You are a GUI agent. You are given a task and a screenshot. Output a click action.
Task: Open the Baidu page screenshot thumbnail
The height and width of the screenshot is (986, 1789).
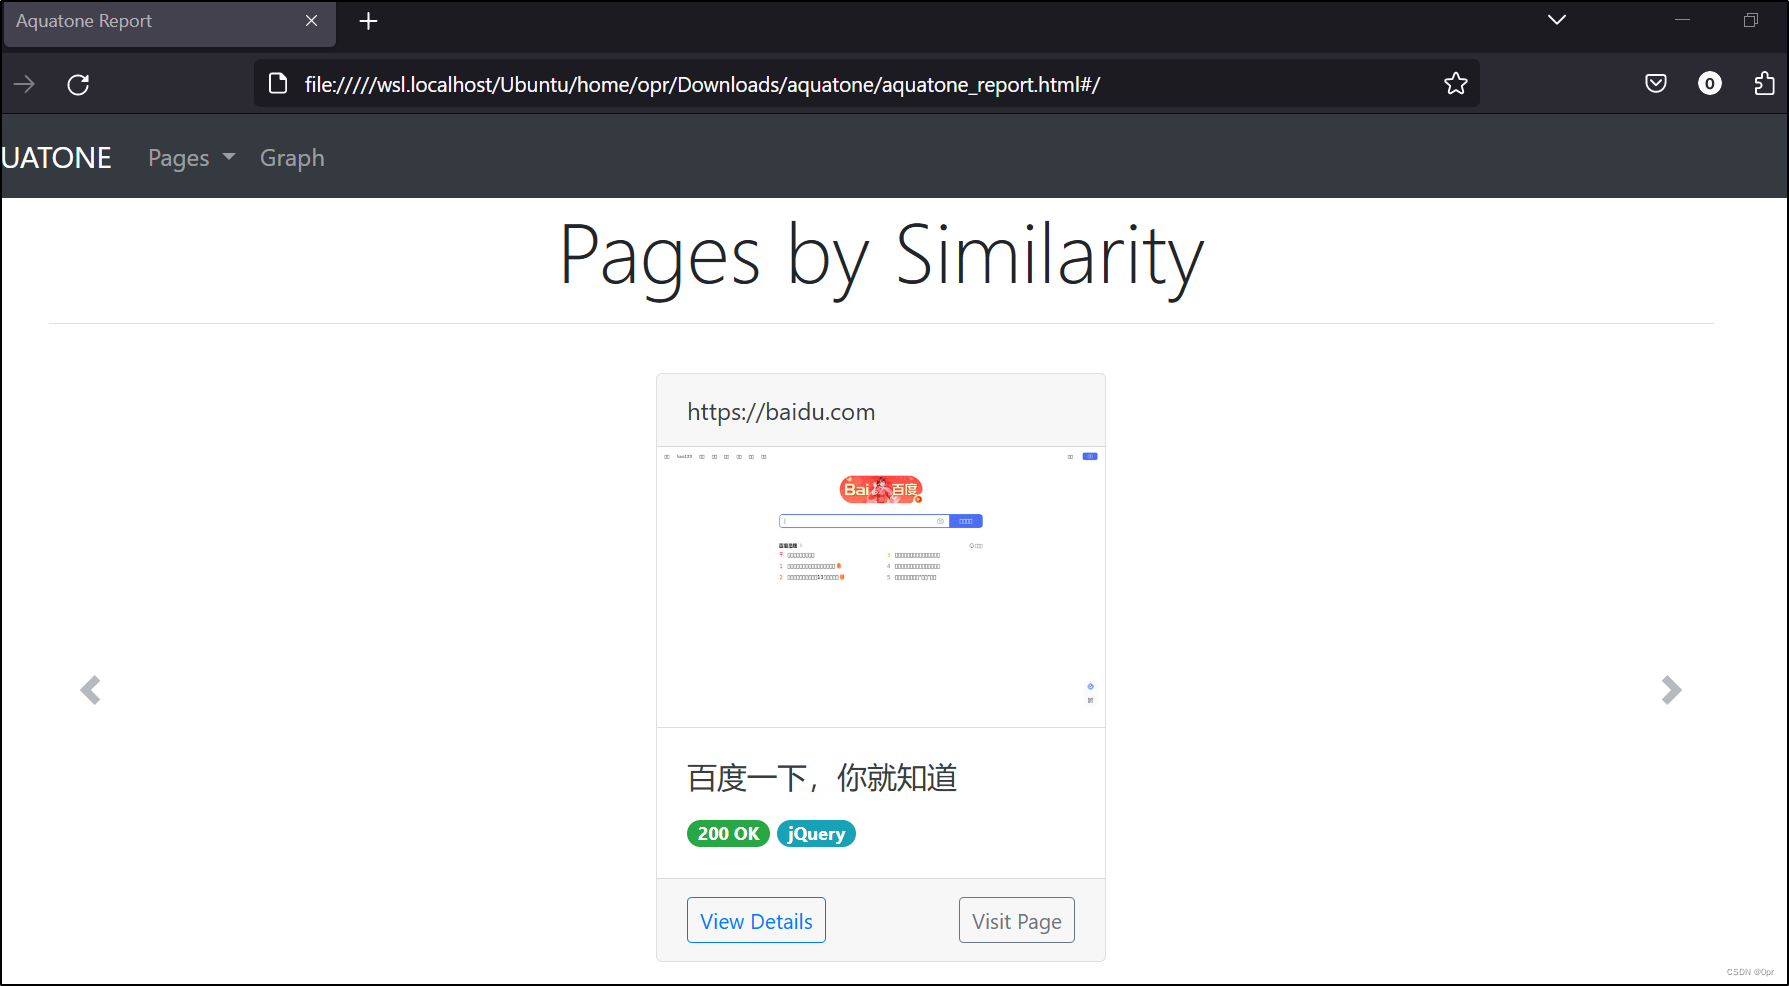tap(881, 587)
